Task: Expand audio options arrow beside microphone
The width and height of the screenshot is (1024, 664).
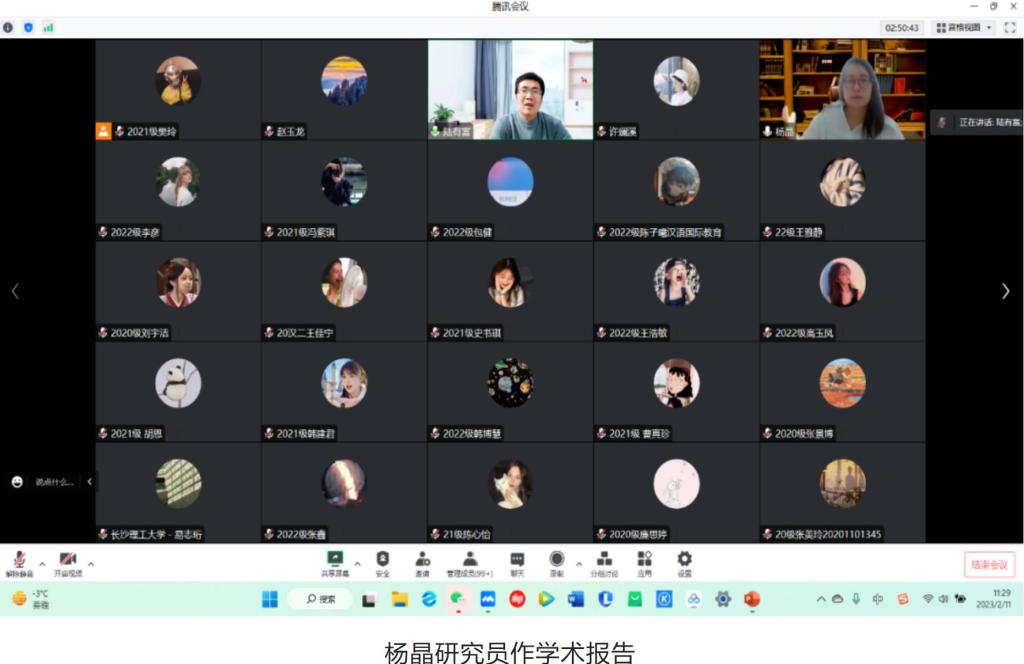Action: [x=42, y=564]
